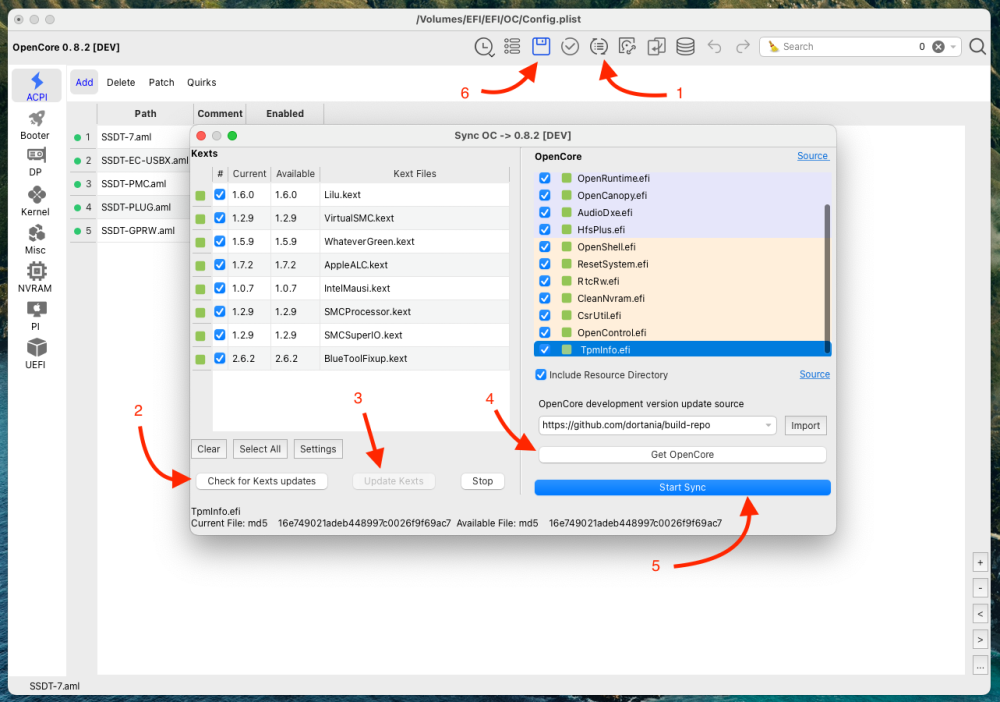Click the Kext Files column header
This screenshot has width=1000, height=702.
tap(415, 173)
